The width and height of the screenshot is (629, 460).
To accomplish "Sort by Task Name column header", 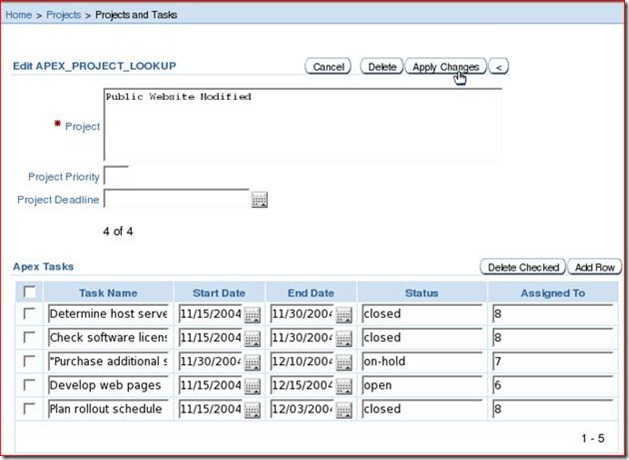I will click(108, 293).
